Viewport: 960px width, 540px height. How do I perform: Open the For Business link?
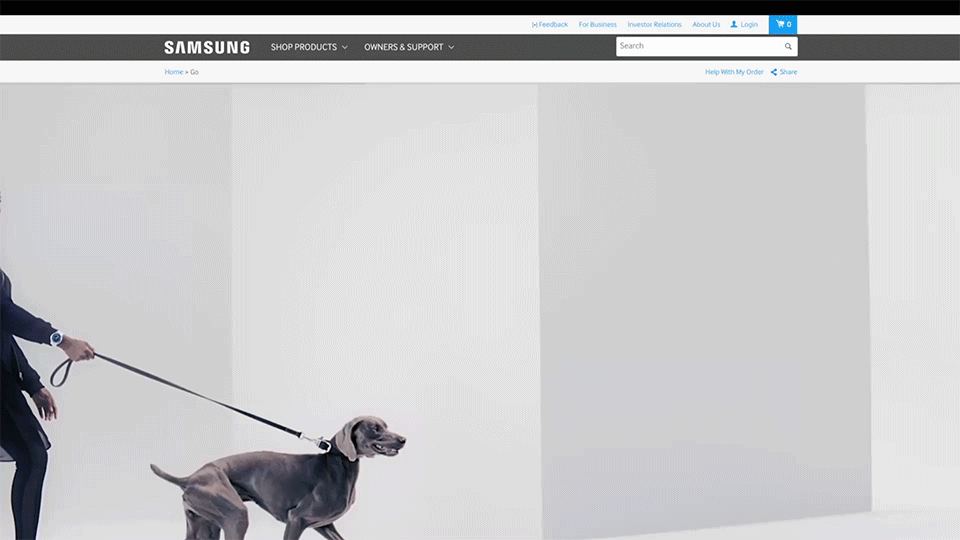(598, 24)
